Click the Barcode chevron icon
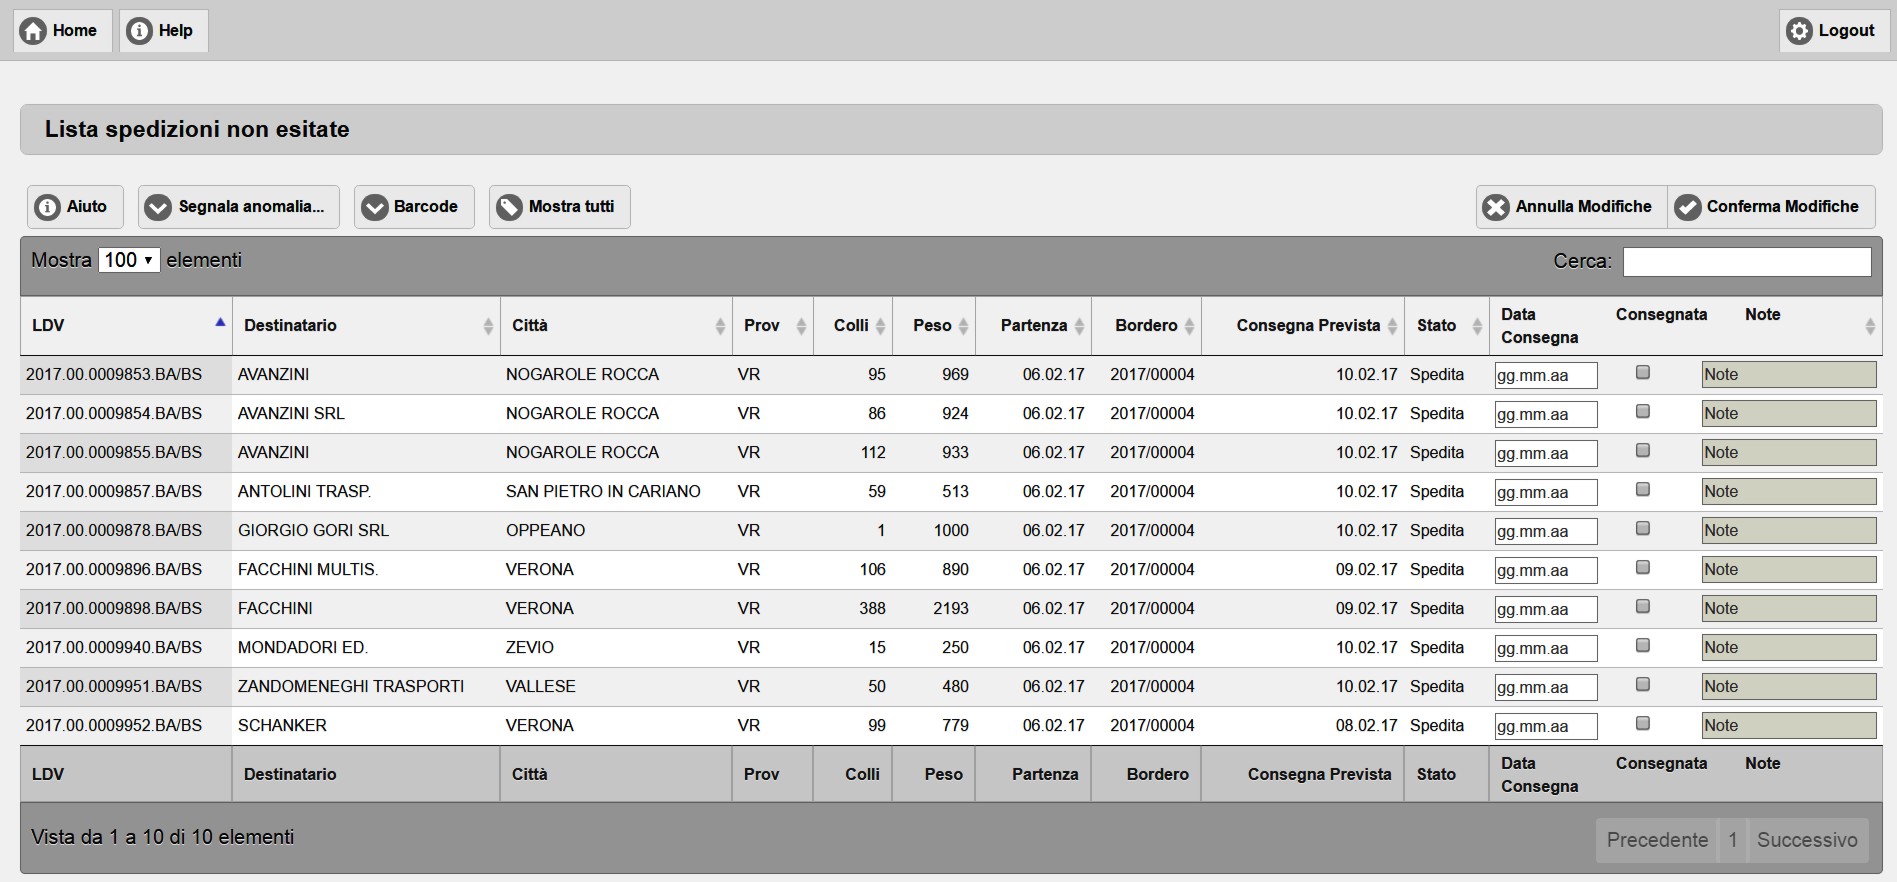The height and width of the screenshot is (882, 1897). click(374, 207)
